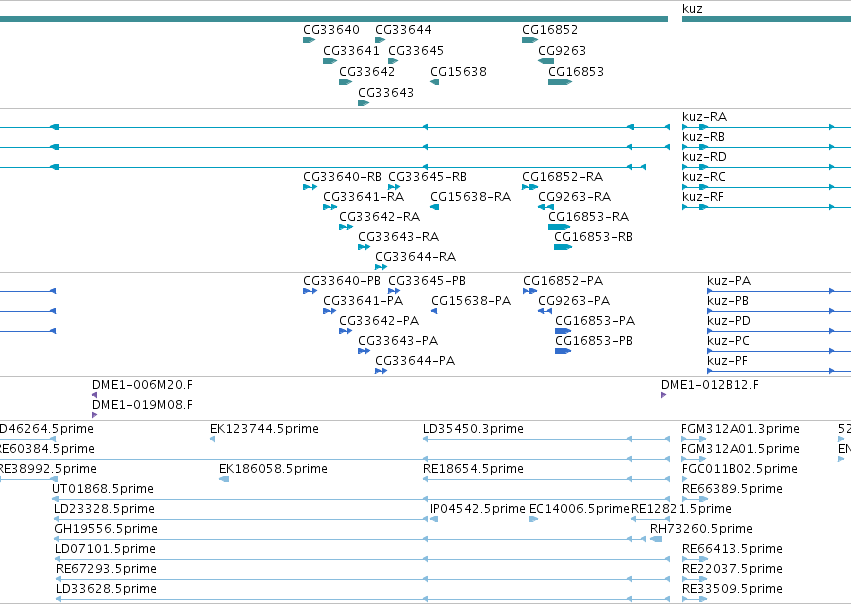Viewport: 851px width, 604px height.
Task: Select the kuz-PD protein label
Action: (x=729, y=321)
